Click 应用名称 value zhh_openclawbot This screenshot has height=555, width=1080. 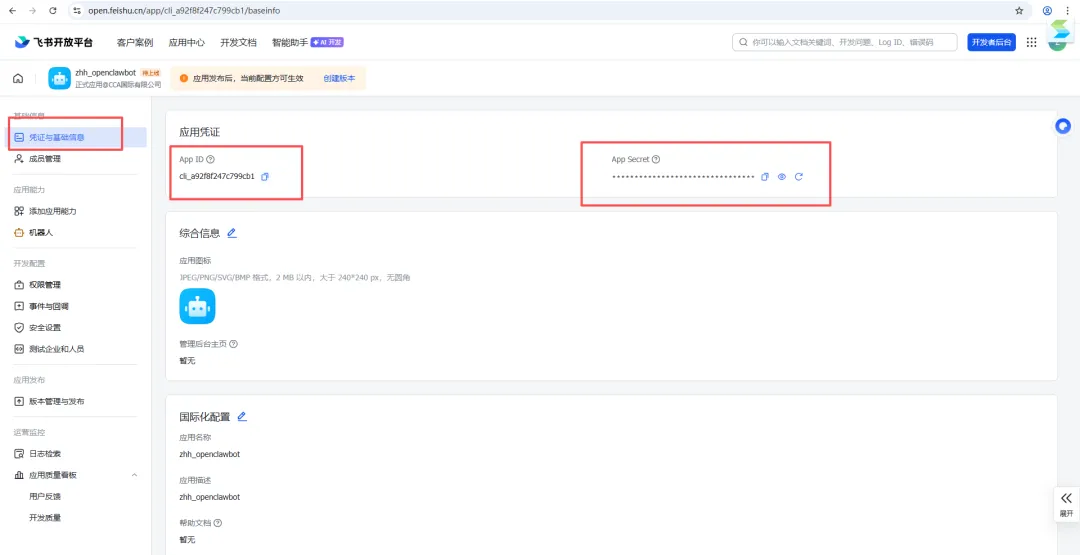tap(209, 454)
